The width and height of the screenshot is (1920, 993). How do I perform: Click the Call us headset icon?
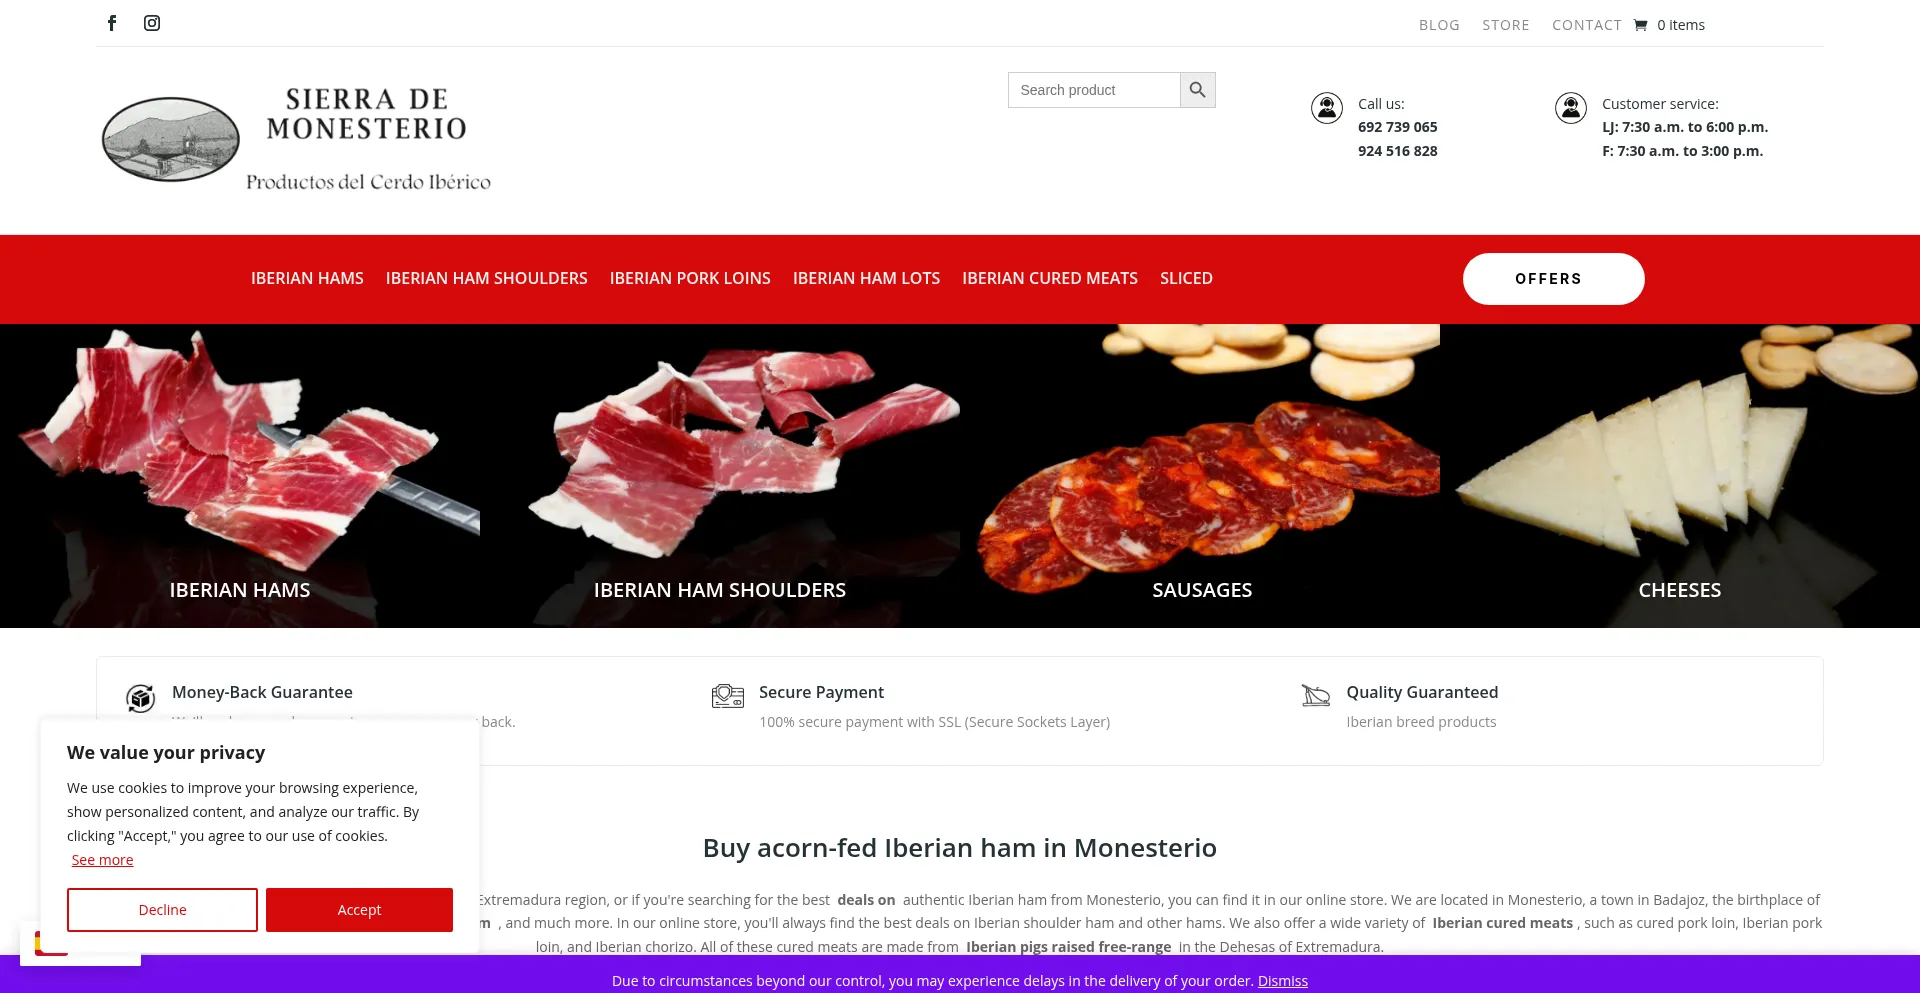point(1327,108)
